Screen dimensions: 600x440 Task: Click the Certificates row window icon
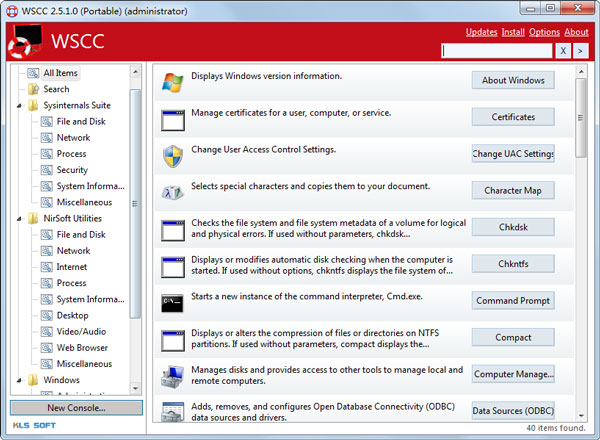[173, 120]
